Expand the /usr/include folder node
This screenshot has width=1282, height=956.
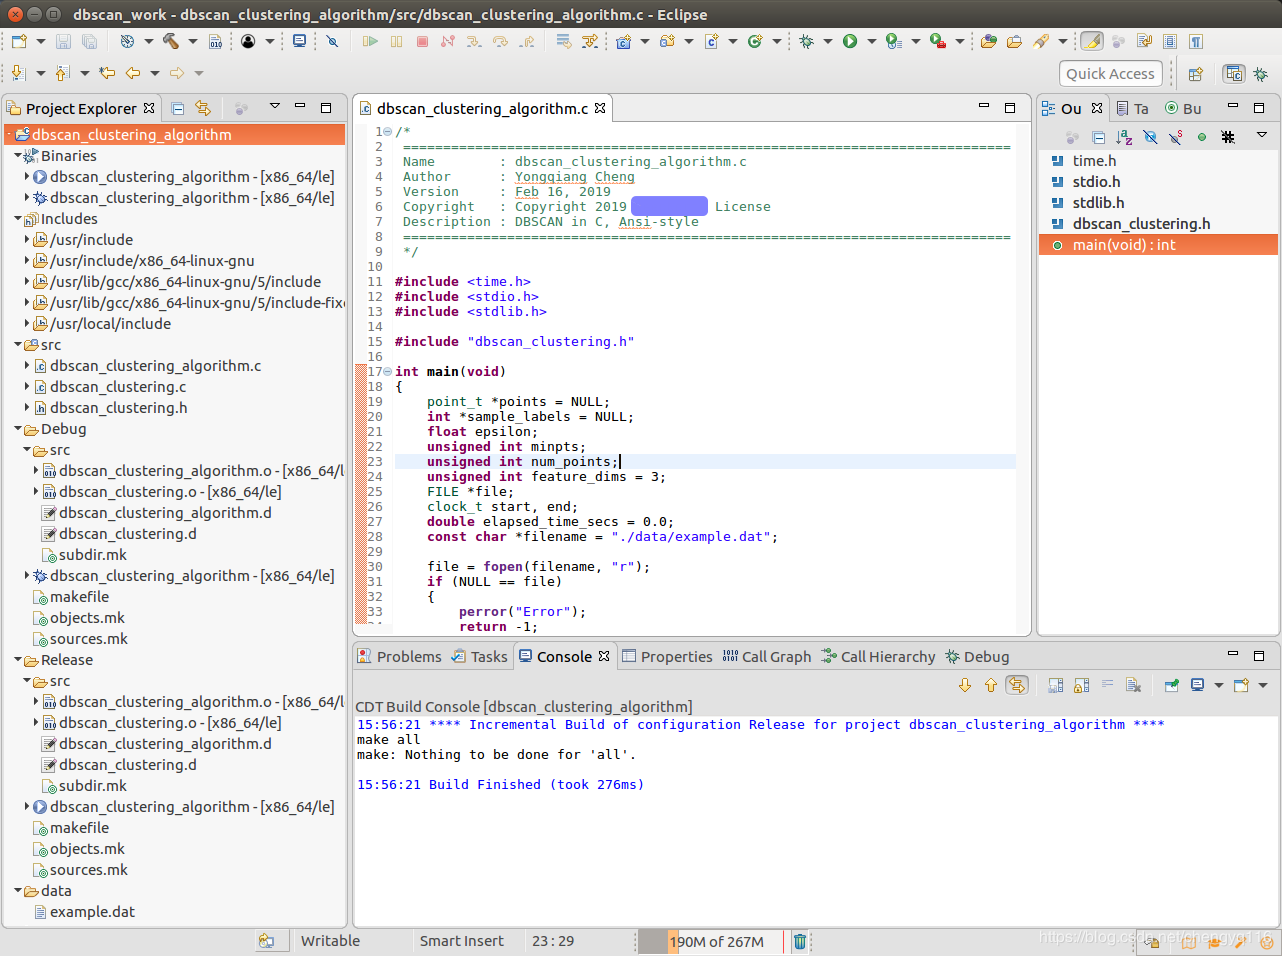pos(27,240)
